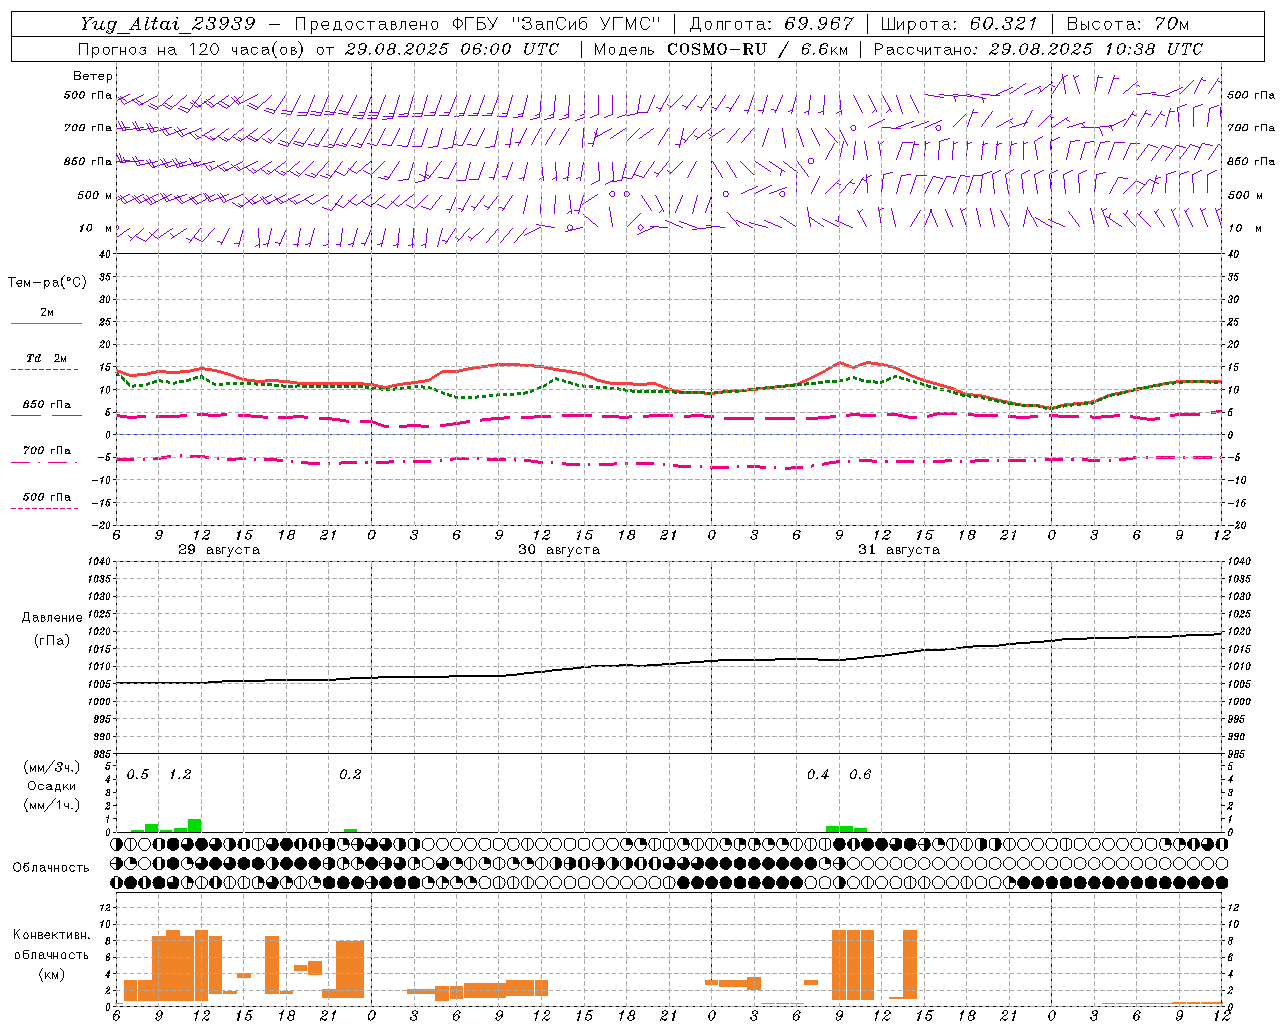This screenshot has height=1024, width=1280.
Task: Click the Осадки label
Action: tap(52, 786)
